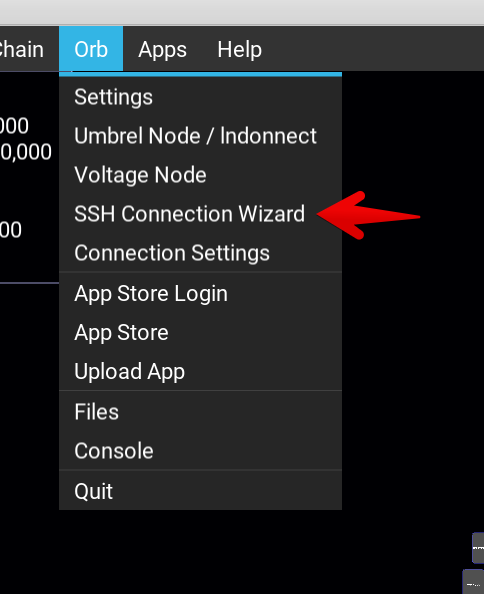The image size is (484, 594).
Task: Click the lower gray node box
Action: point(473,582)
